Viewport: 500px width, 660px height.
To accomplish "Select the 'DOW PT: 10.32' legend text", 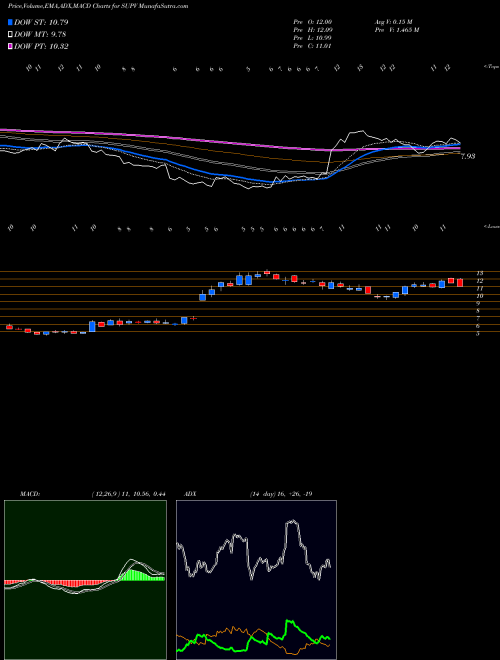I will tap(41, 47).
